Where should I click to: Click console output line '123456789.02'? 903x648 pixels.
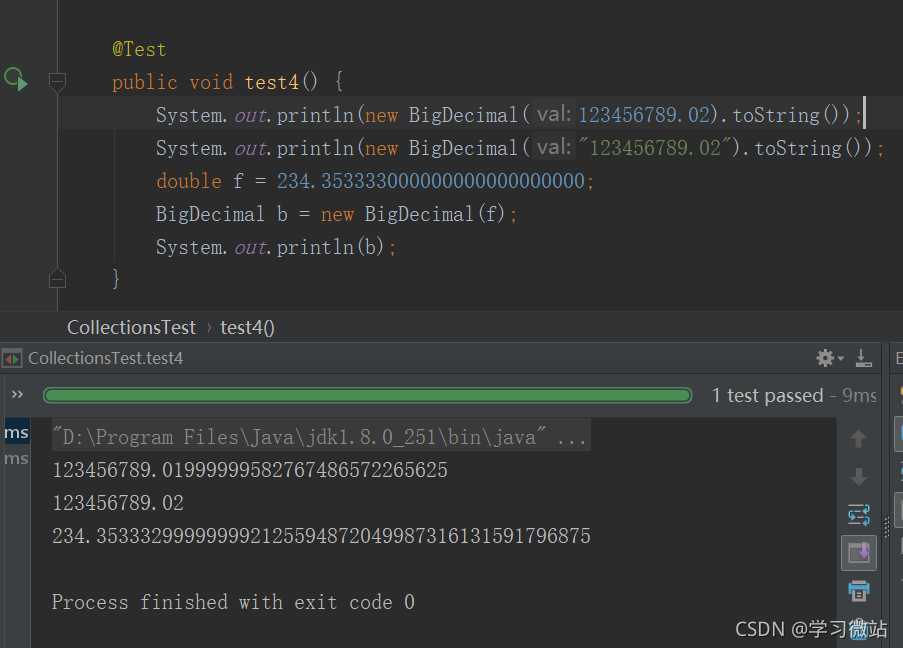point(118,503)
